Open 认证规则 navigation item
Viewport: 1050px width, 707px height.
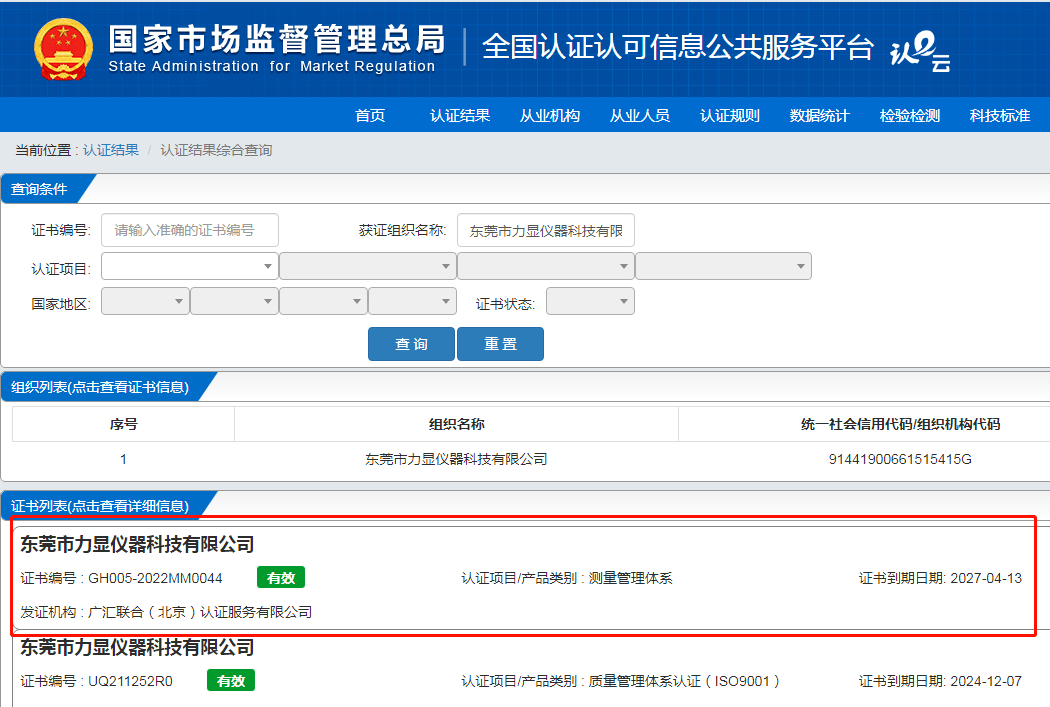tap(730, 115)
